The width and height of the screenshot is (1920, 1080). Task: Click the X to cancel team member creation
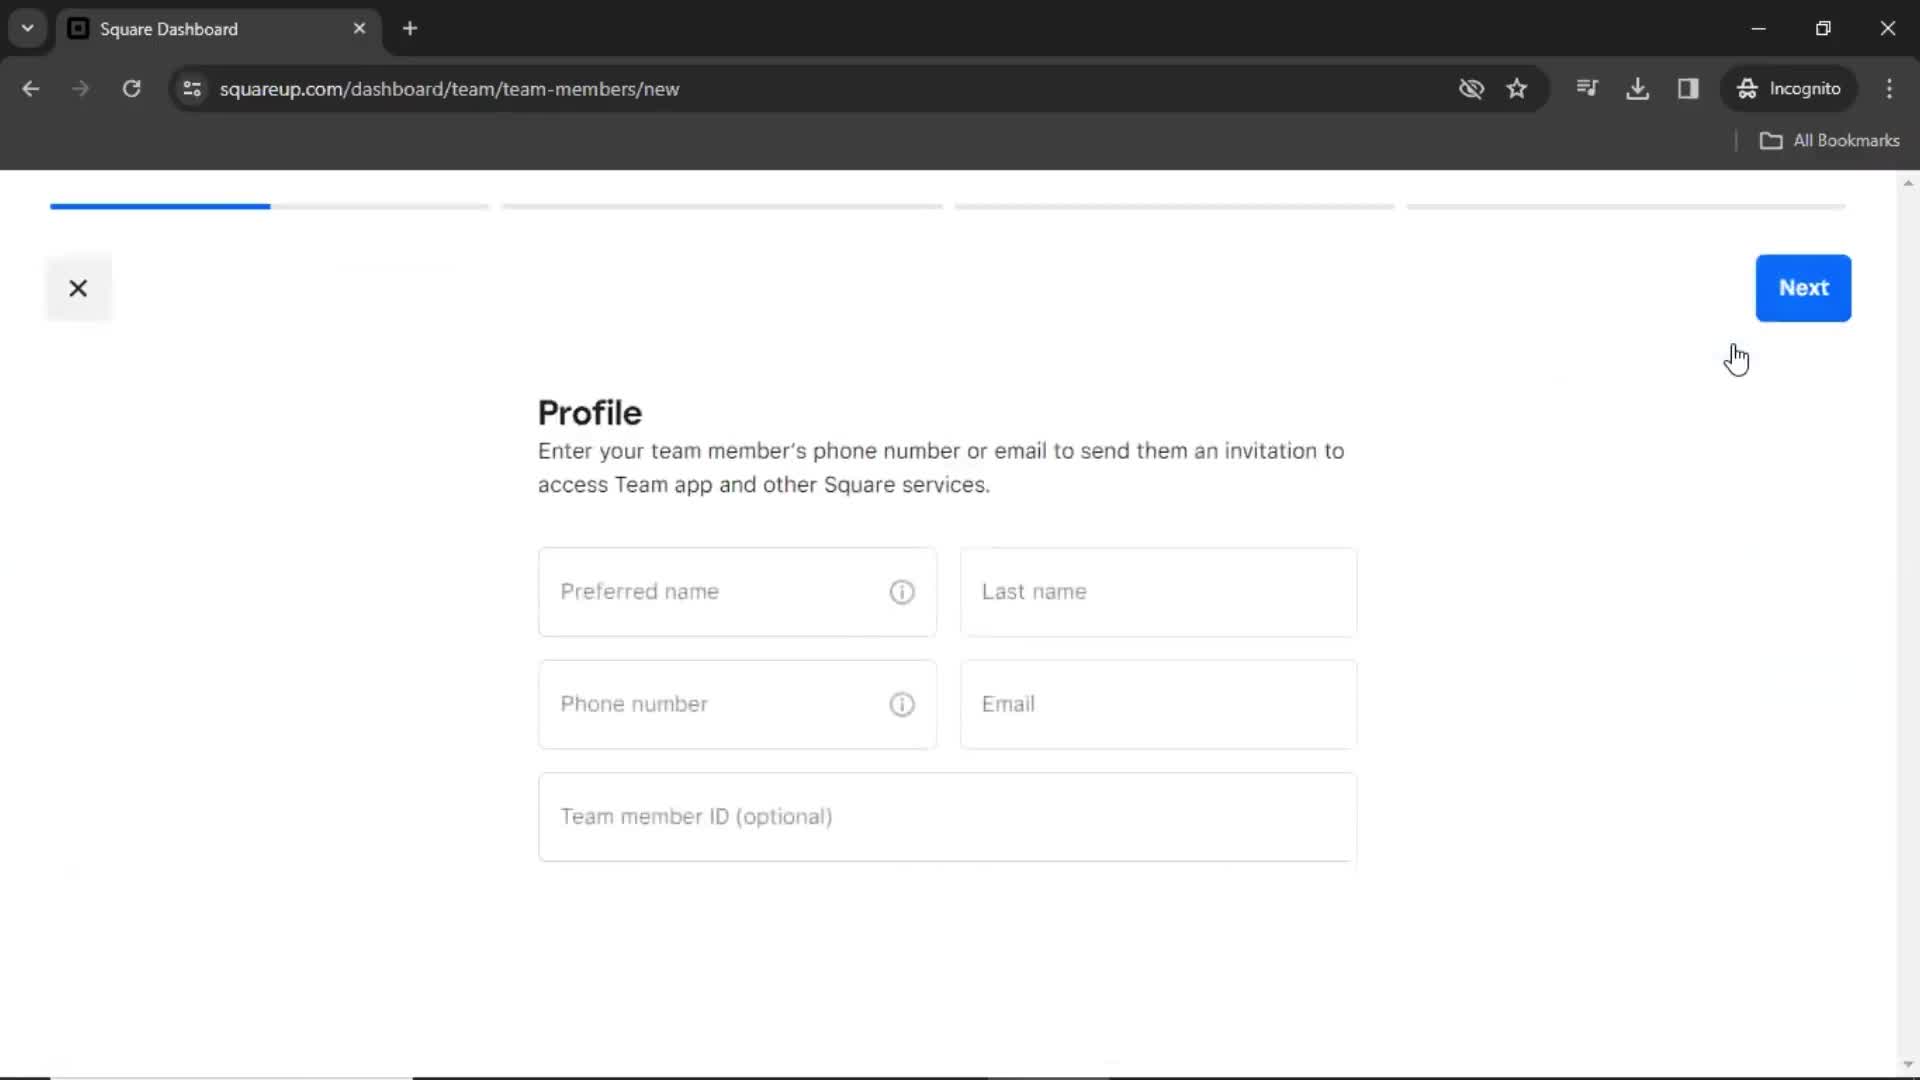click(78, 287)
